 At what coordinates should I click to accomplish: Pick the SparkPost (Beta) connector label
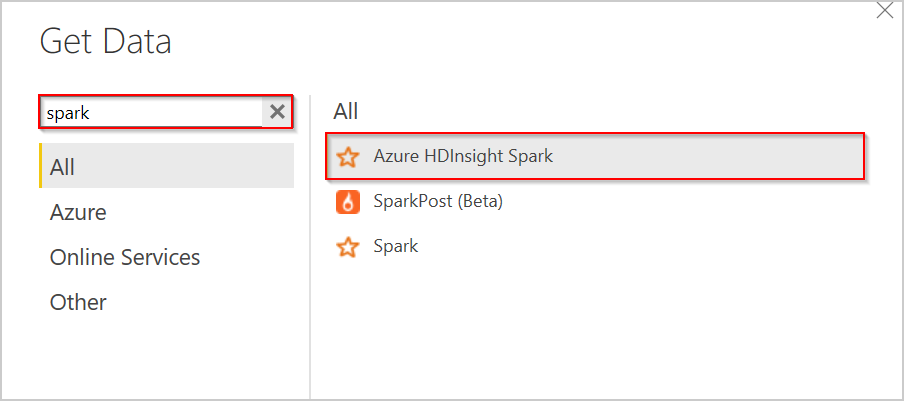(x=437, y=202)
